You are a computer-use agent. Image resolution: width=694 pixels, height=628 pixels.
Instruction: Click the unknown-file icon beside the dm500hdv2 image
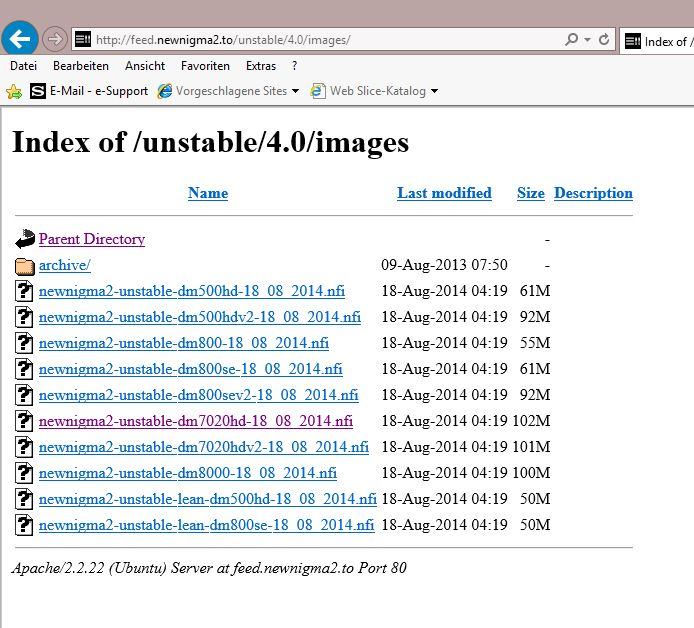tap(24, 317)
